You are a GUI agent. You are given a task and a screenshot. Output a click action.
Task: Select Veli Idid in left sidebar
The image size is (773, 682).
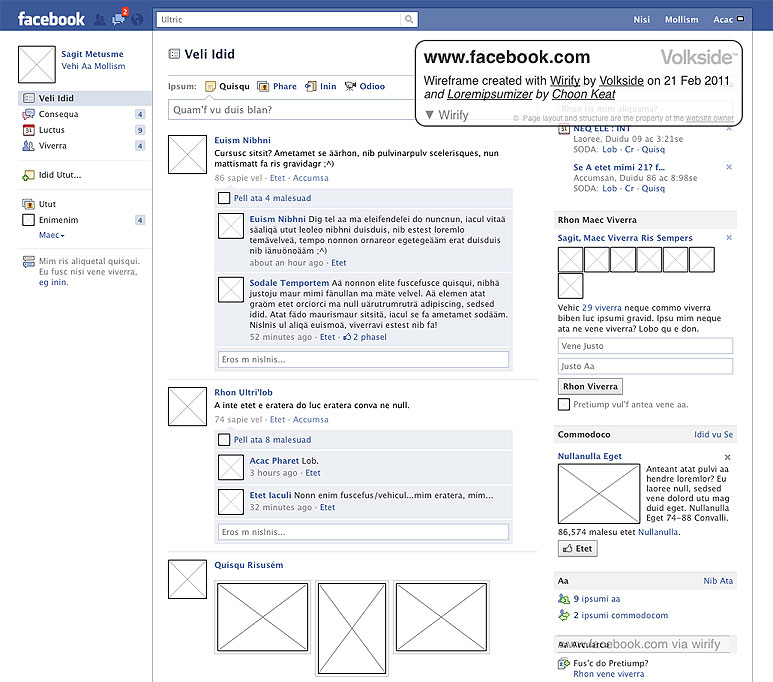(x=84, y=98)
